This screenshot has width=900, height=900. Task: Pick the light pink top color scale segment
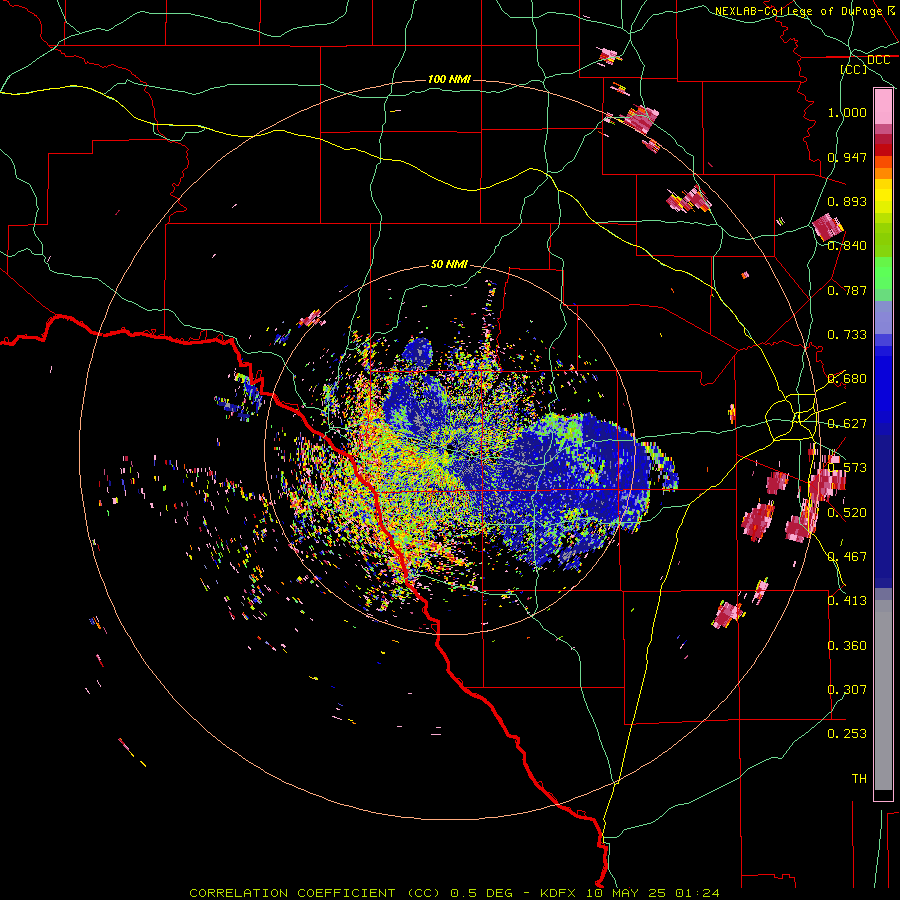(x=883, y=106)
